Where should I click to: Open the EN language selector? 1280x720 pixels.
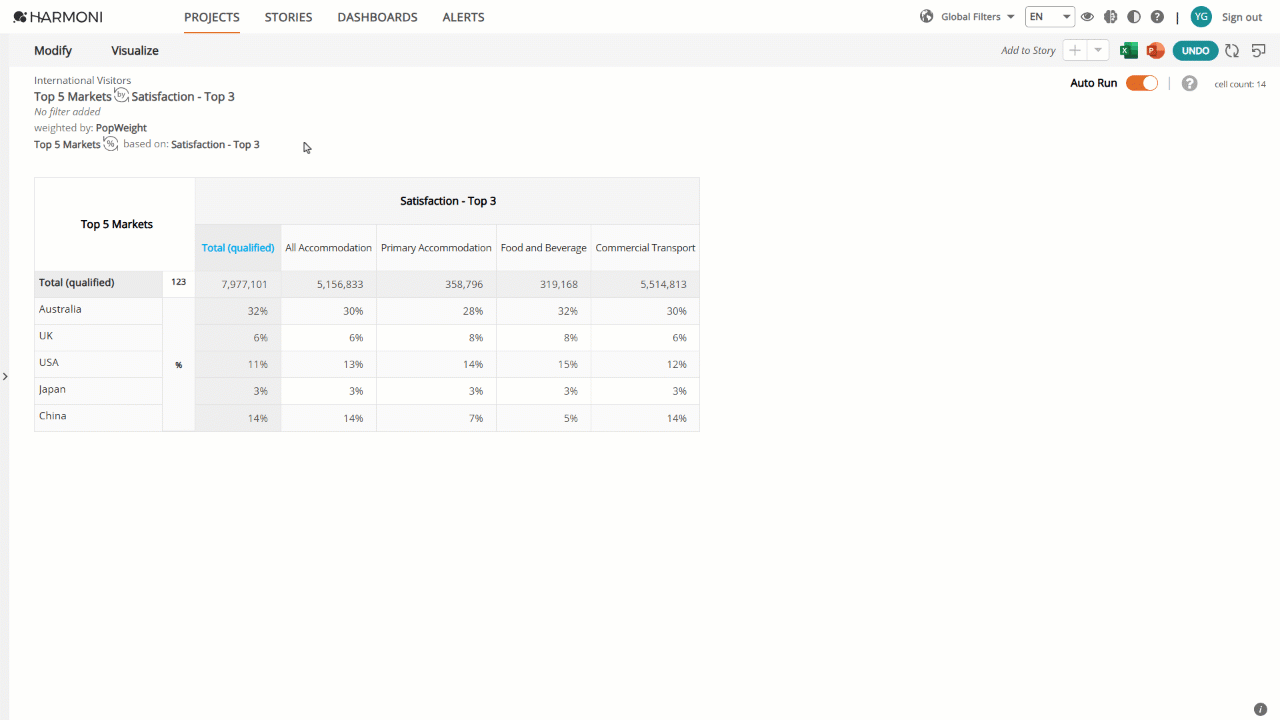(1050, 17)
